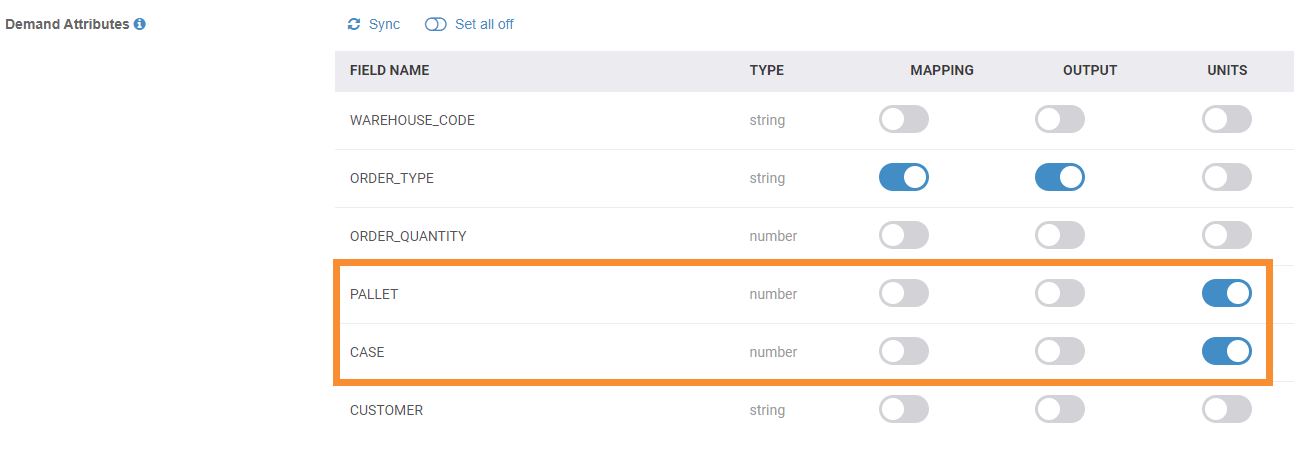Switch on CASE output toggle

pyautogui.click(x=1059, y=352)
